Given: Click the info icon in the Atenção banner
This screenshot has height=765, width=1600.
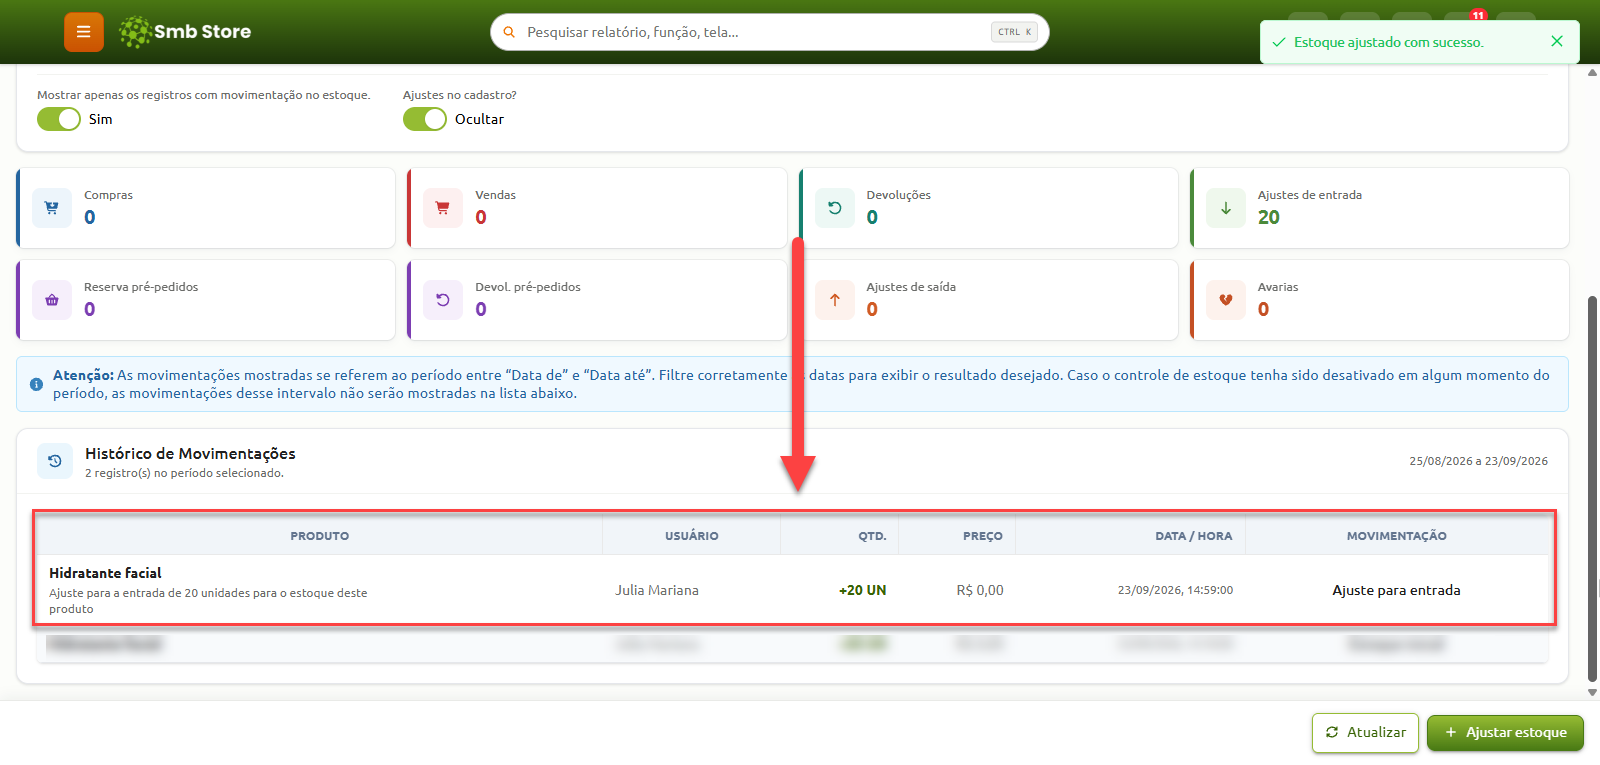Looking at the screenshot, I should [x=36, y=384].
